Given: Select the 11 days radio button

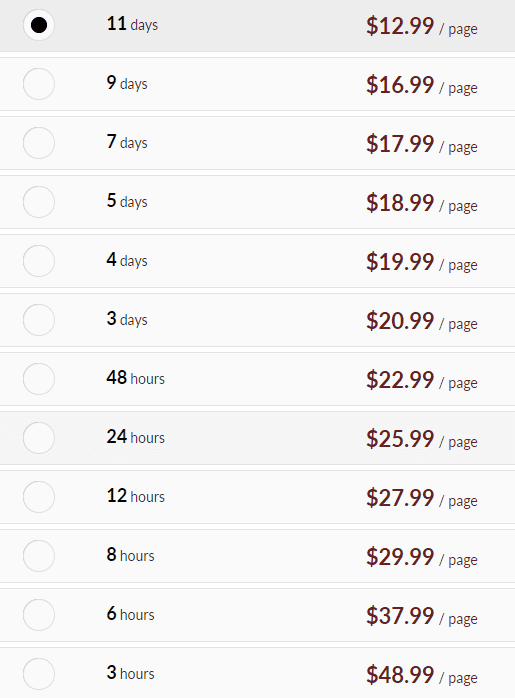Looking at the screenshot, I should (39, 25).
